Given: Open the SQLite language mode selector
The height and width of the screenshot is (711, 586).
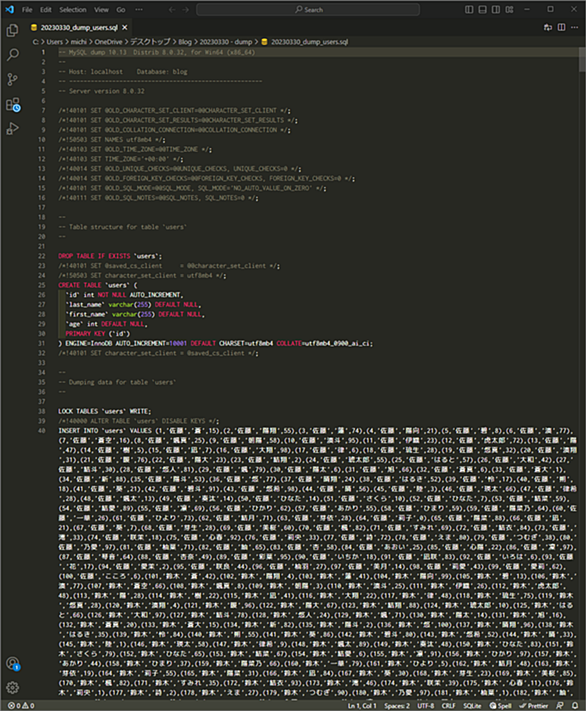Looking at the screenshot, I should tap(472, 706).
